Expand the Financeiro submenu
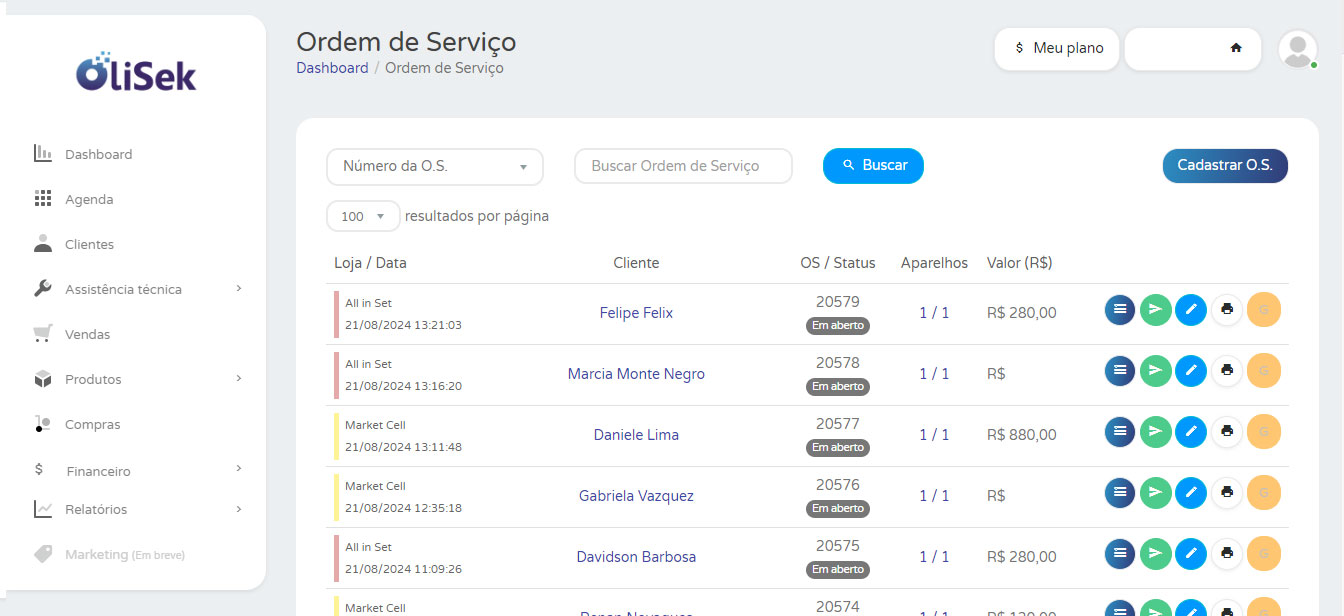The width and height of the screenshot is (1344, 616). 239,469
